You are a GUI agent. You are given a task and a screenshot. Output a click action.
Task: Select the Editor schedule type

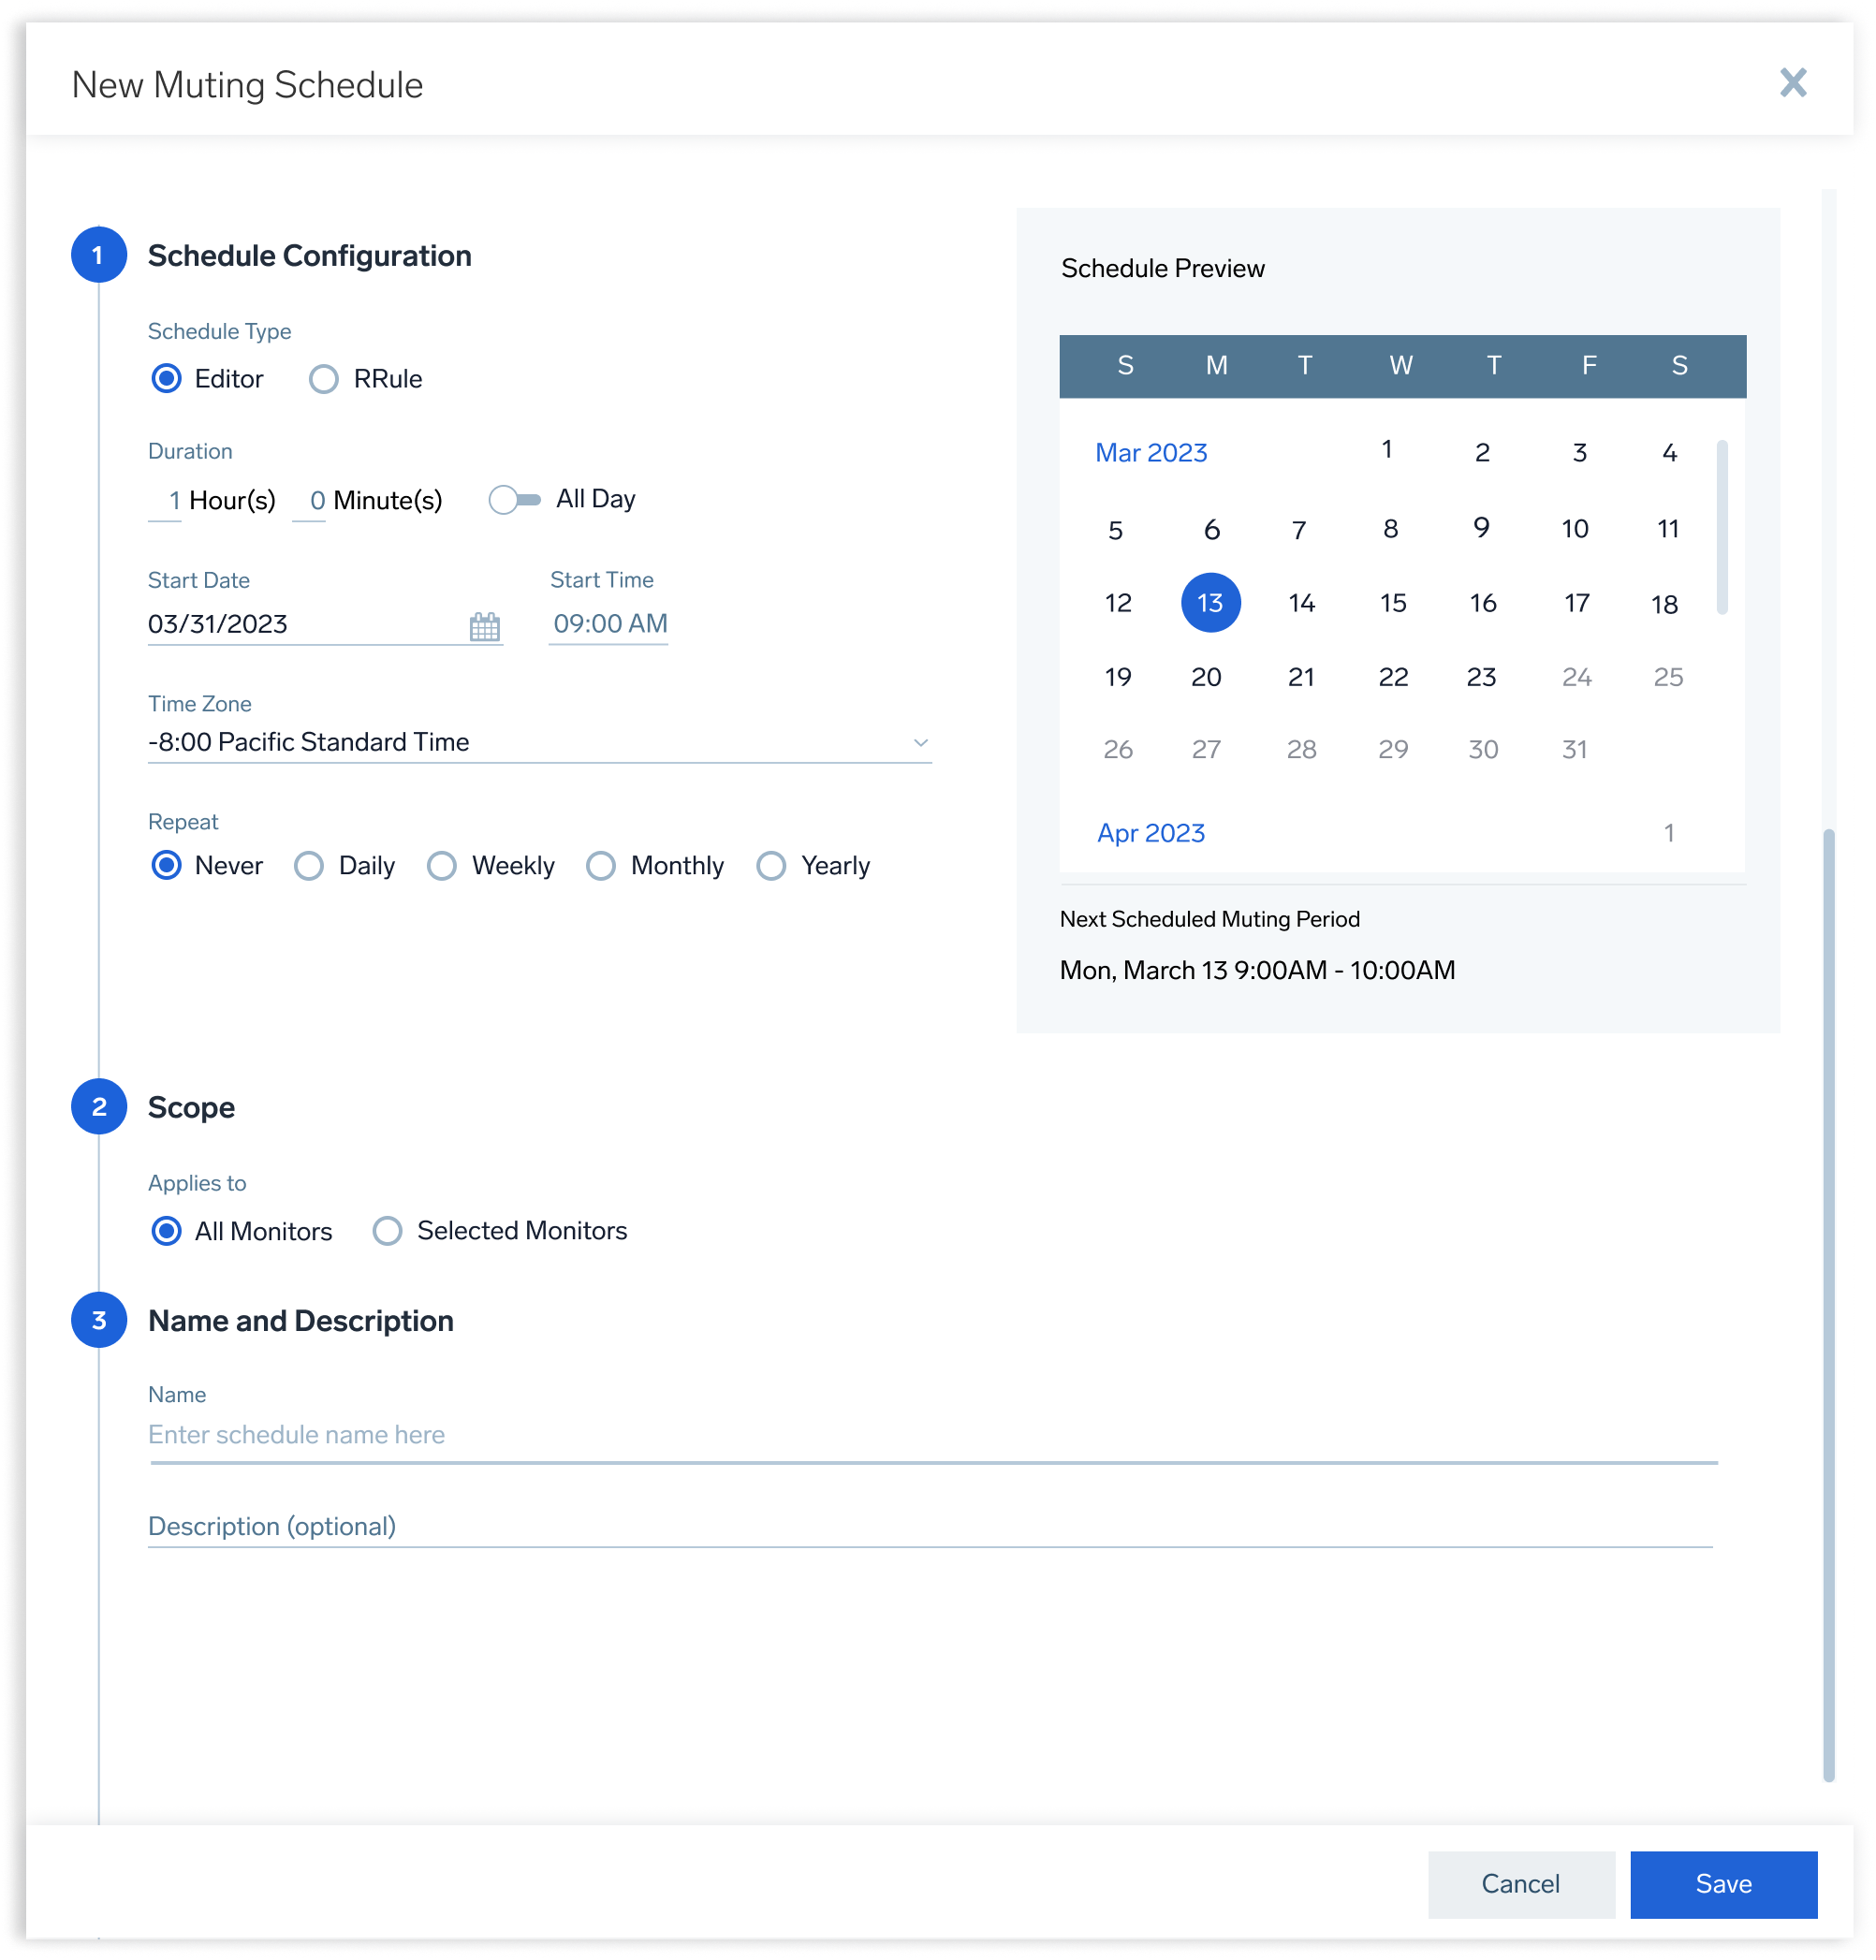pos(166,378)
